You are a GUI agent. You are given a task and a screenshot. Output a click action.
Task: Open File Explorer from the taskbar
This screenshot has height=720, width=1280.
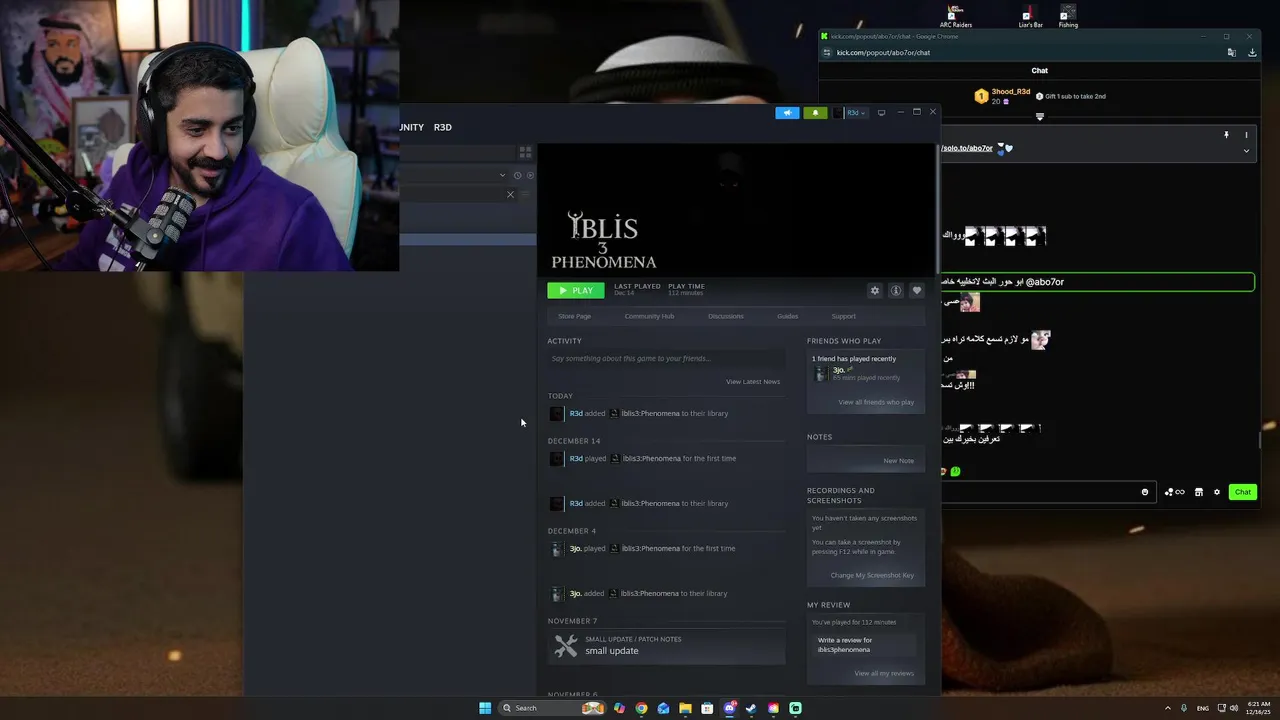(685, 708)
